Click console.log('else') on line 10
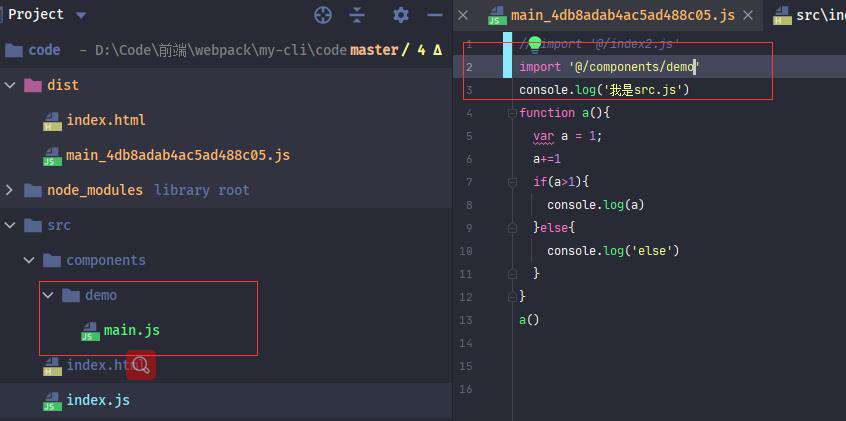This screenshot has height=421, width=846. (x=613, y=251)
